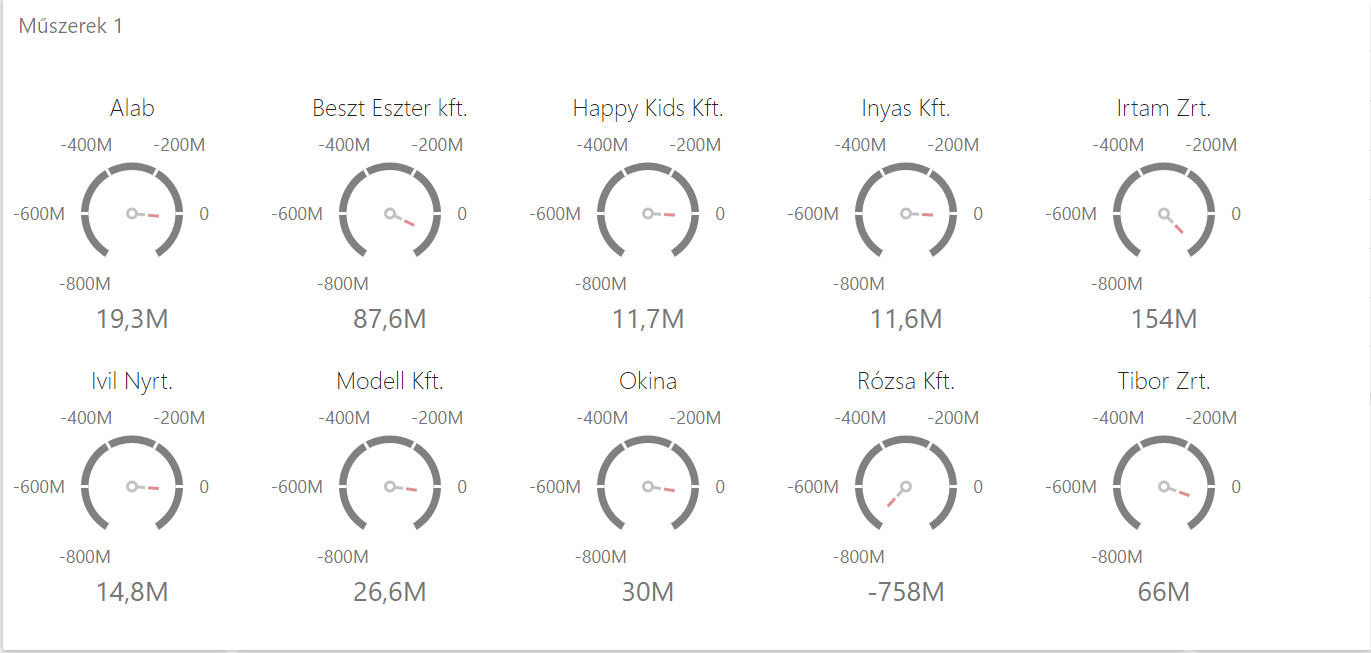This screenshot has width=1371, height=653.
Task: Click the Tibor Zrt. gauge dial
Action: click(x=1164, y=486)
